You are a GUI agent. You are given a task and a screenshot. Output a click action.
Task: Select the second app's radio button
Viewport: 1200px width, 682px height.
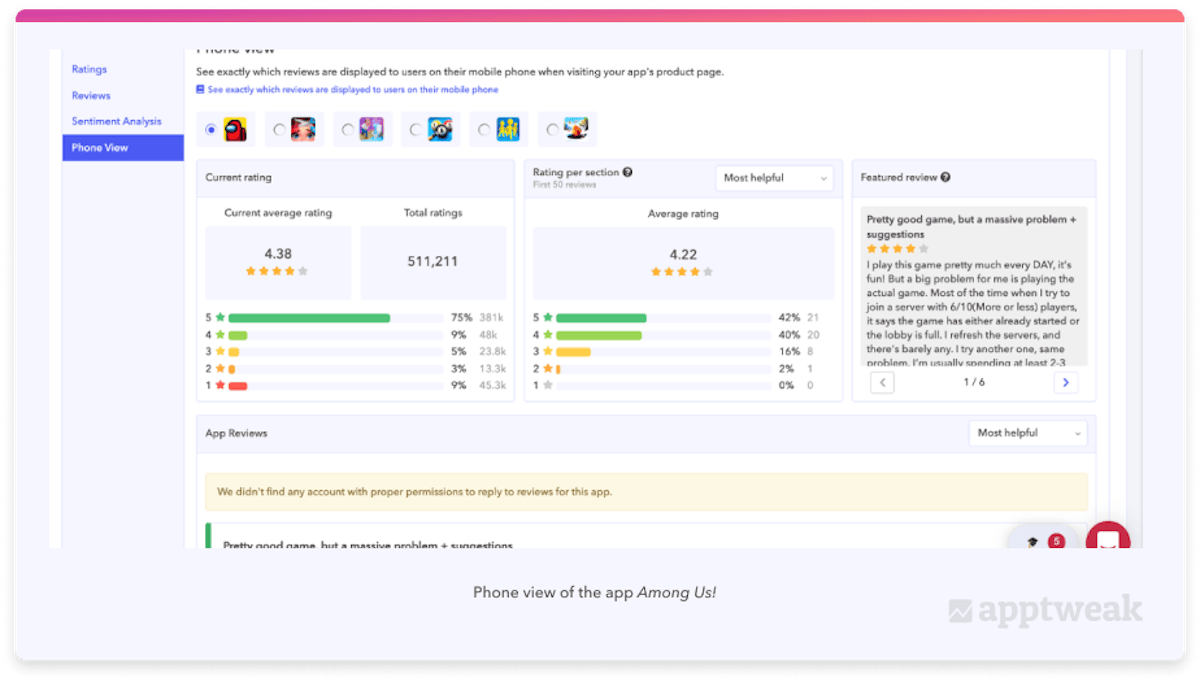[x=279, y=130]
